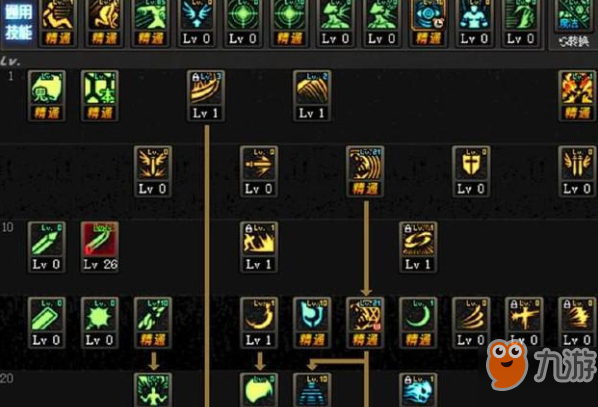Click the green ghost '鬼' skill icon
The height and width of the screenshot is (407, 598).
pos(47,95)
